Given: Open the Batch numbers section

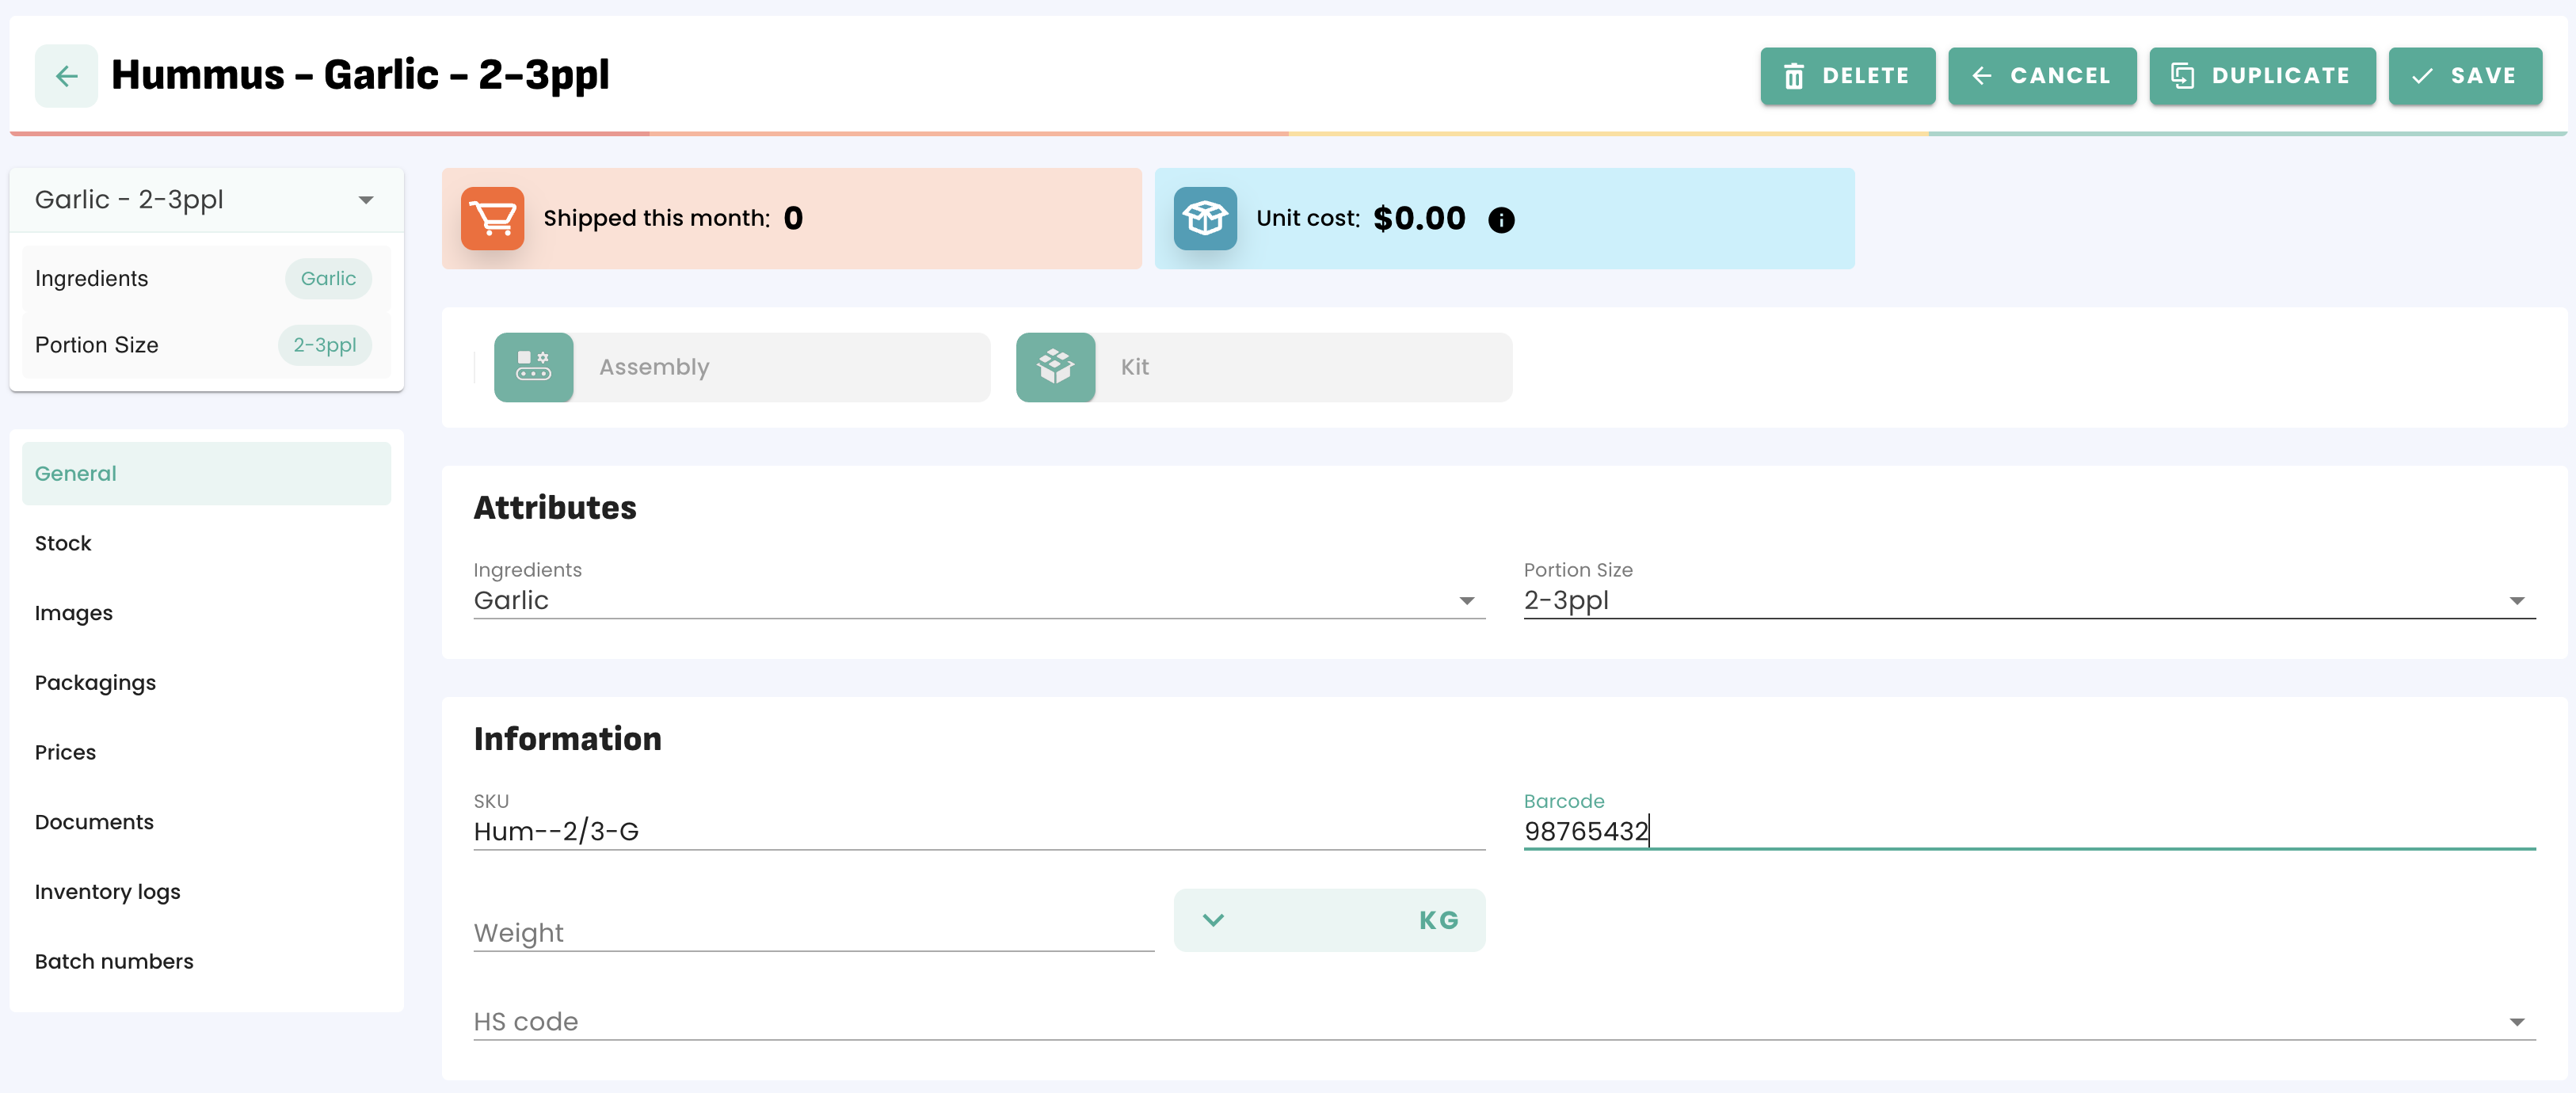Looking at the screenshot, I should (114, 961).
